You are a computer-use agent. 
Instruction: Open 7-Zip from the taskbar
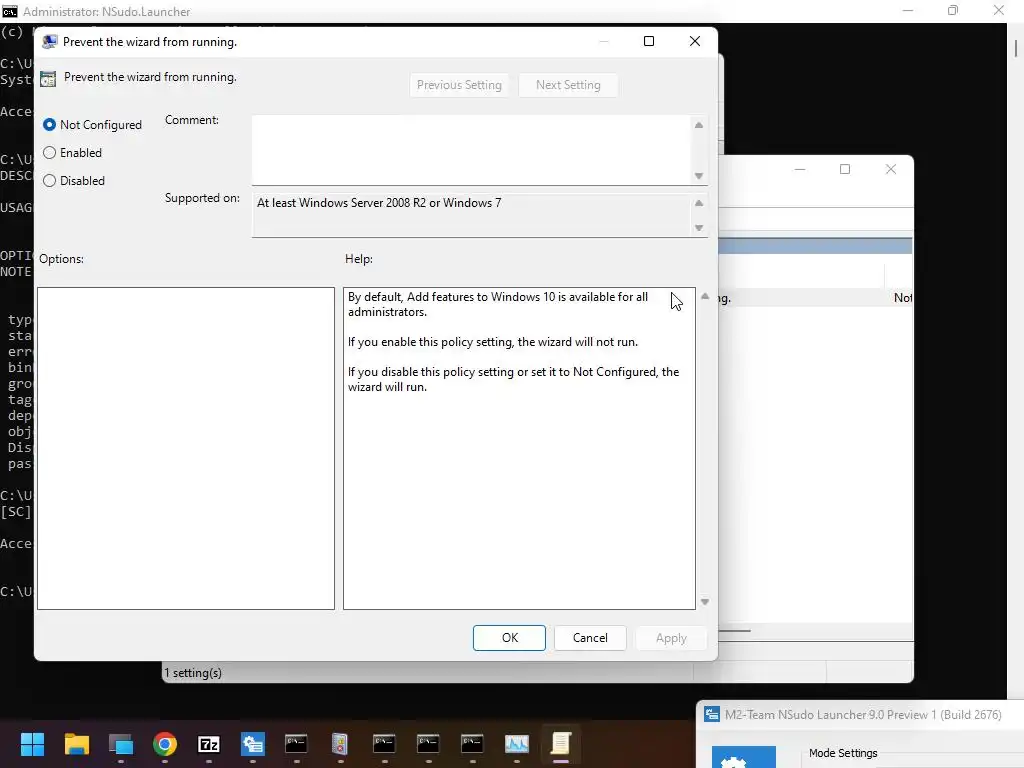click(209, 744)
